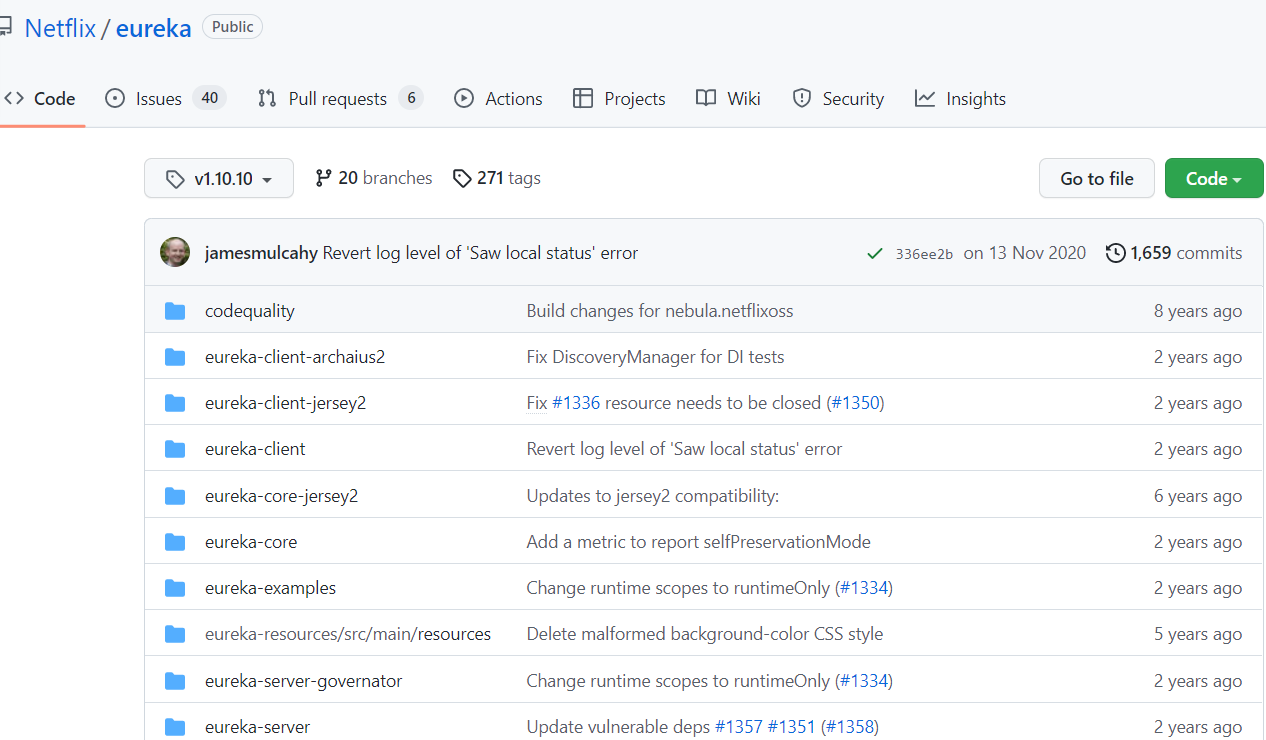Viewport: 1266px width, 740px height.
Task: Click #1334 link in eureka-server-governator row
Action: click(864, 681)
